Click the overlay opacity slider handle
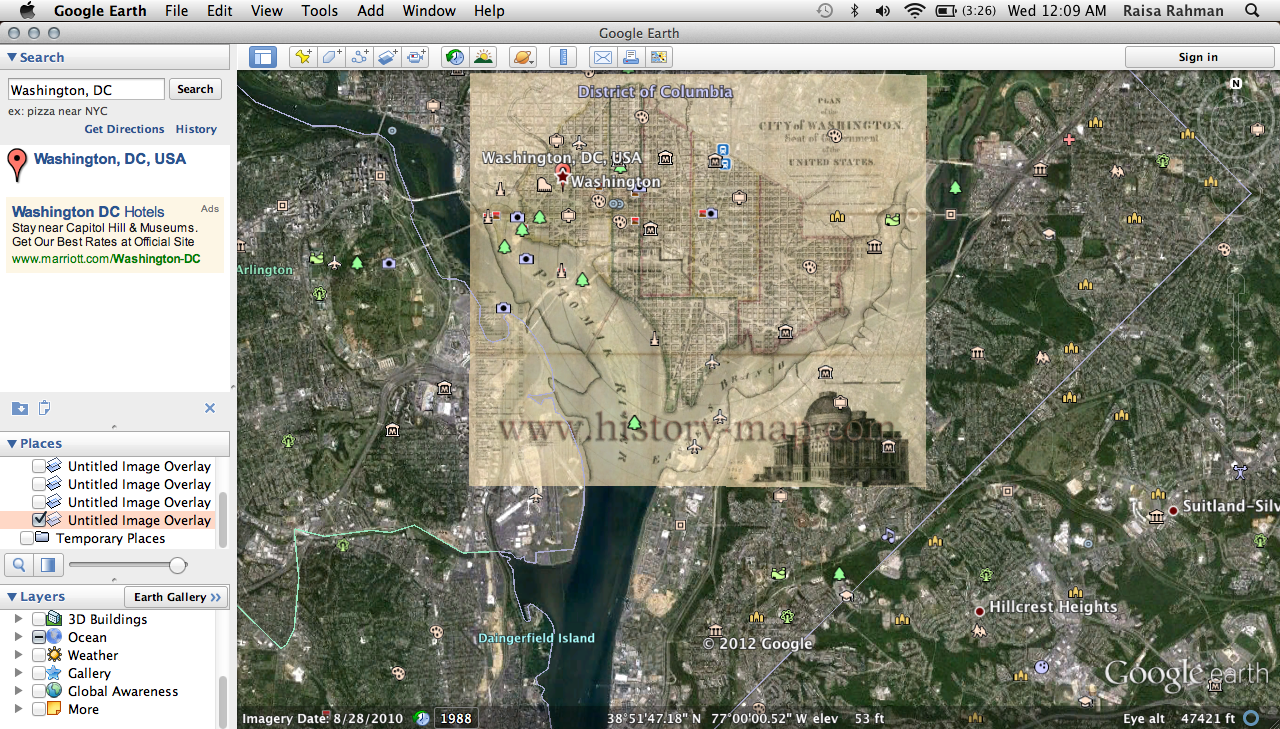The height and width of the screenshot is (729, 1280). click(178, 566)
